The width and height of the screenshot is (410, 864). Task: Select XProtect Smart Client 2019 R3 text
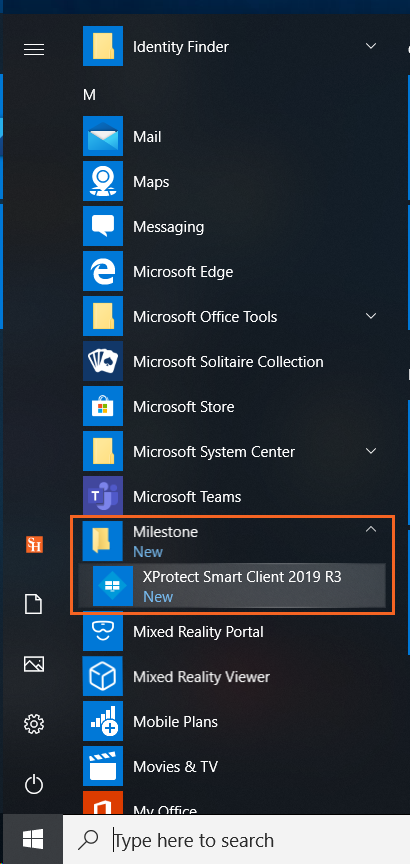[242, 577]
